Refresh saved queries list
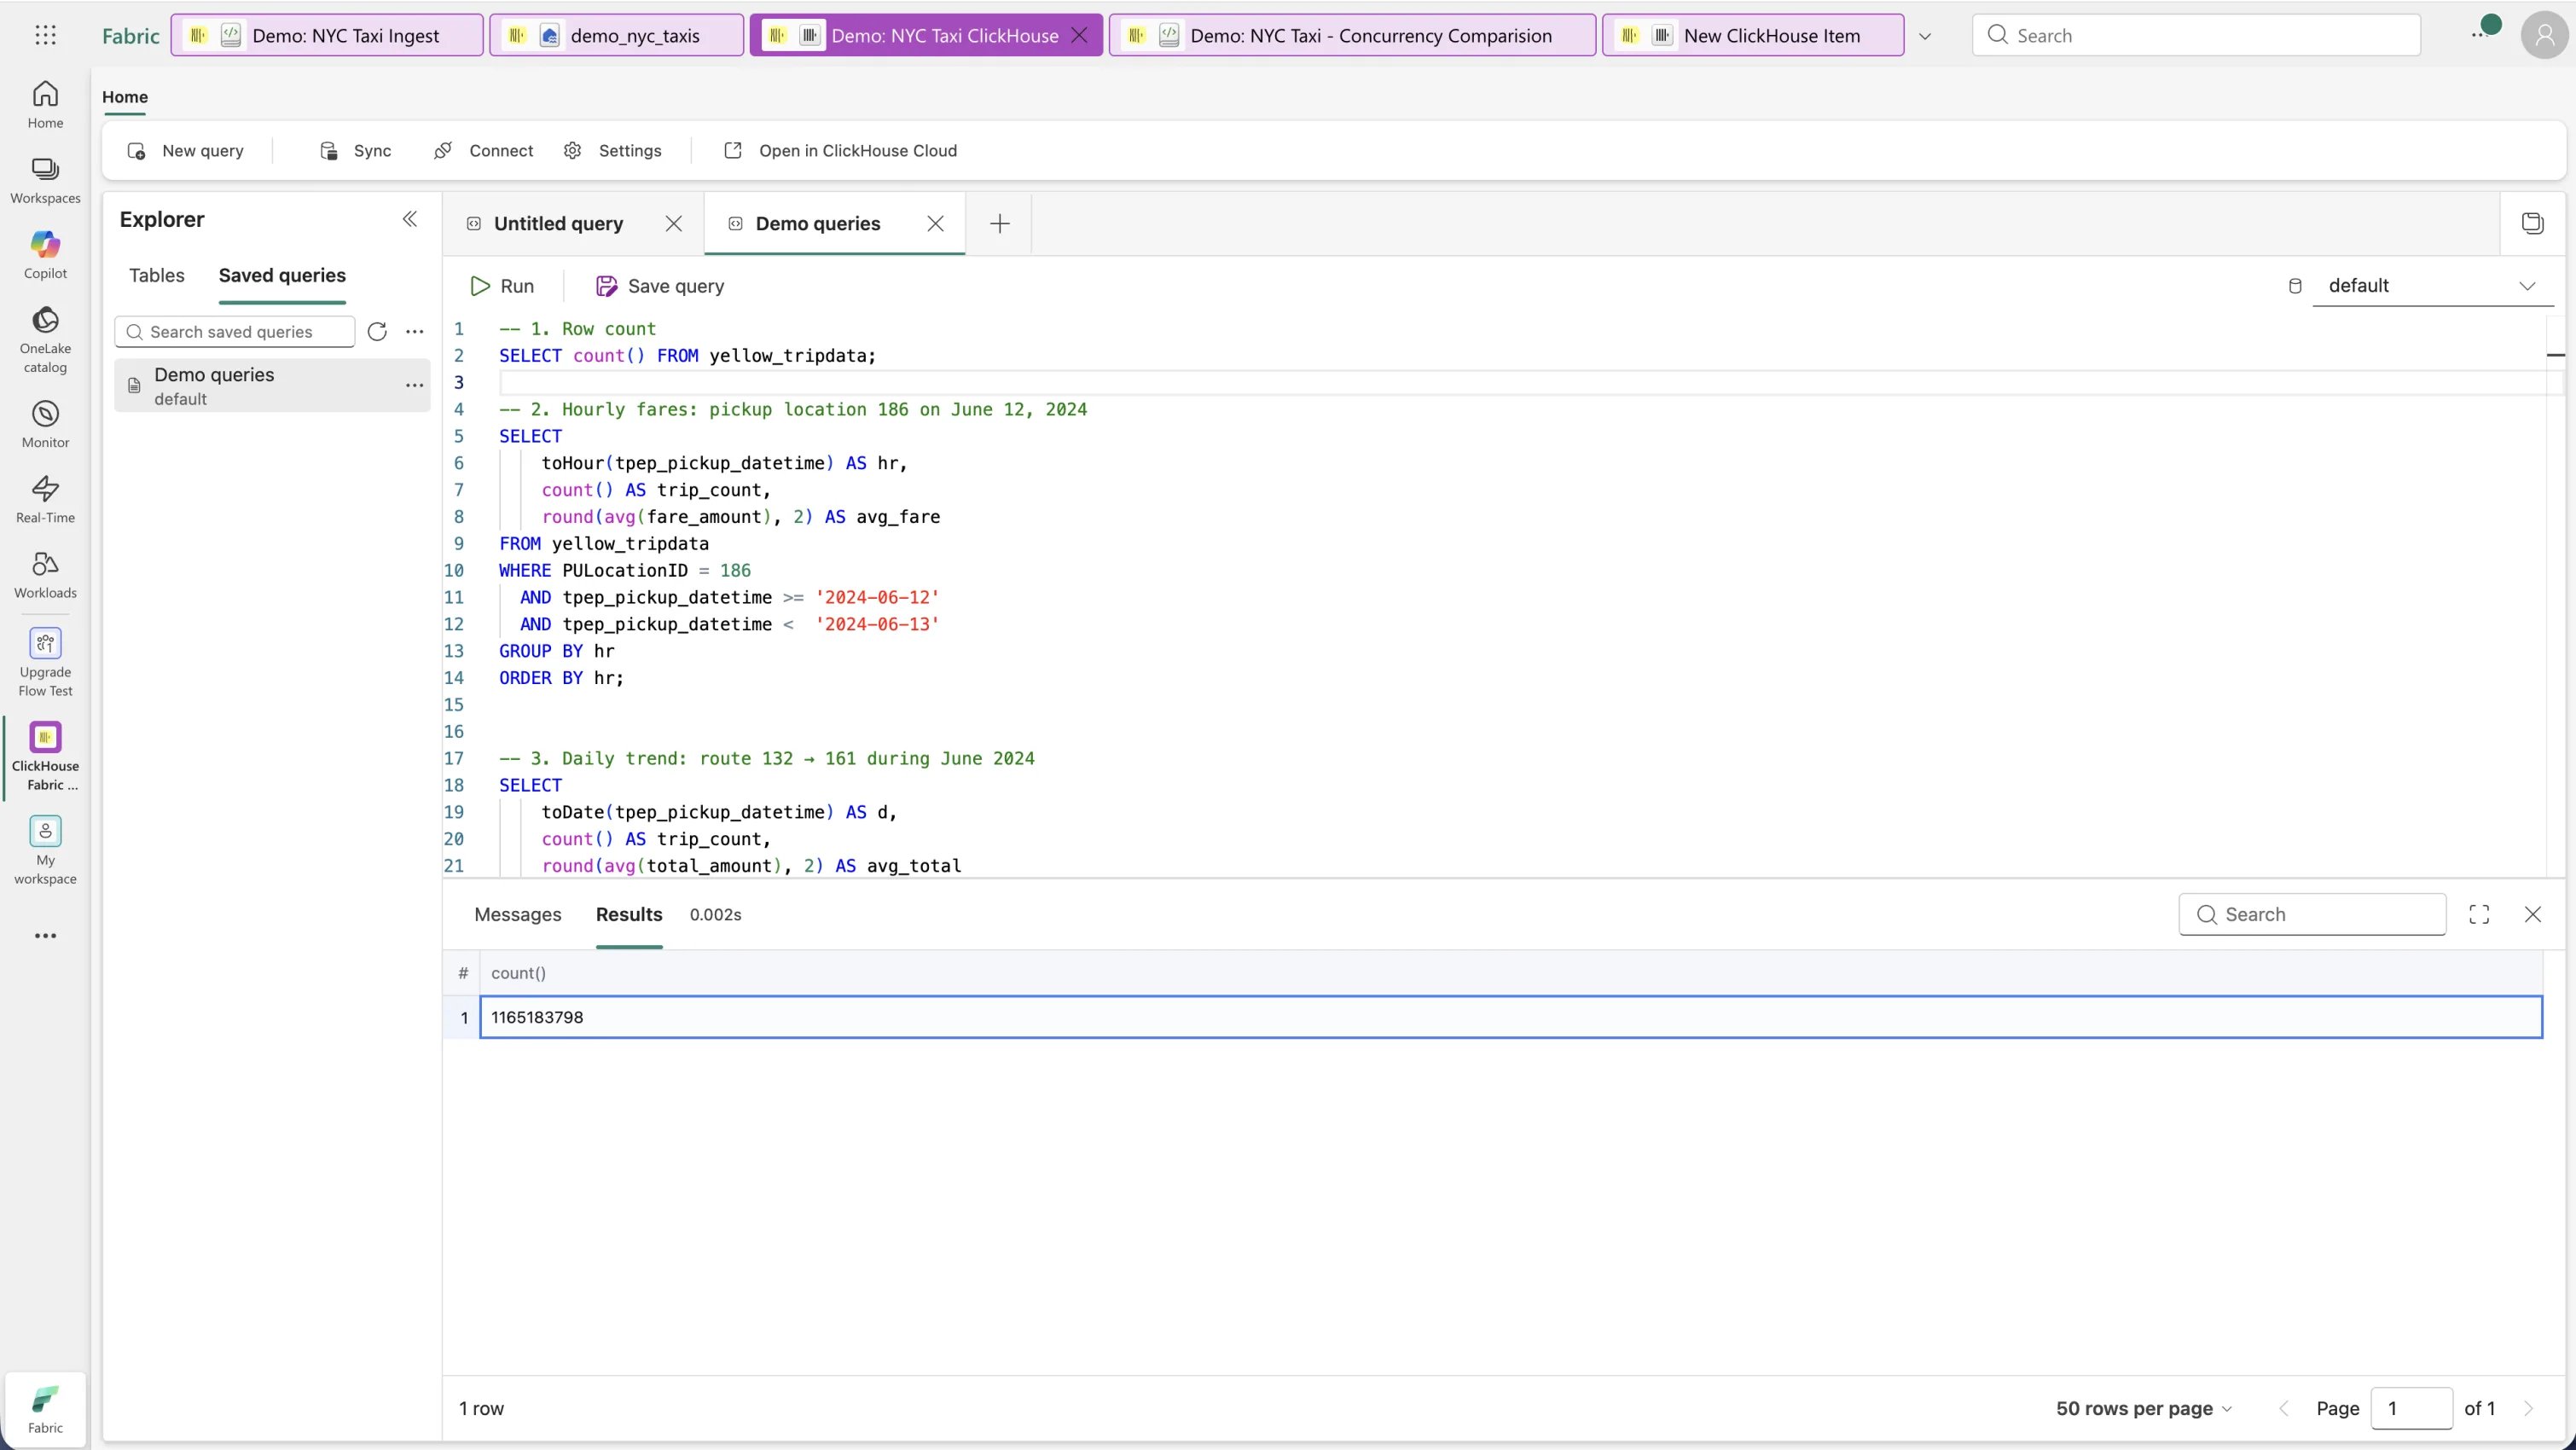The image size is (2576, 1450). (x=377, y=332)
